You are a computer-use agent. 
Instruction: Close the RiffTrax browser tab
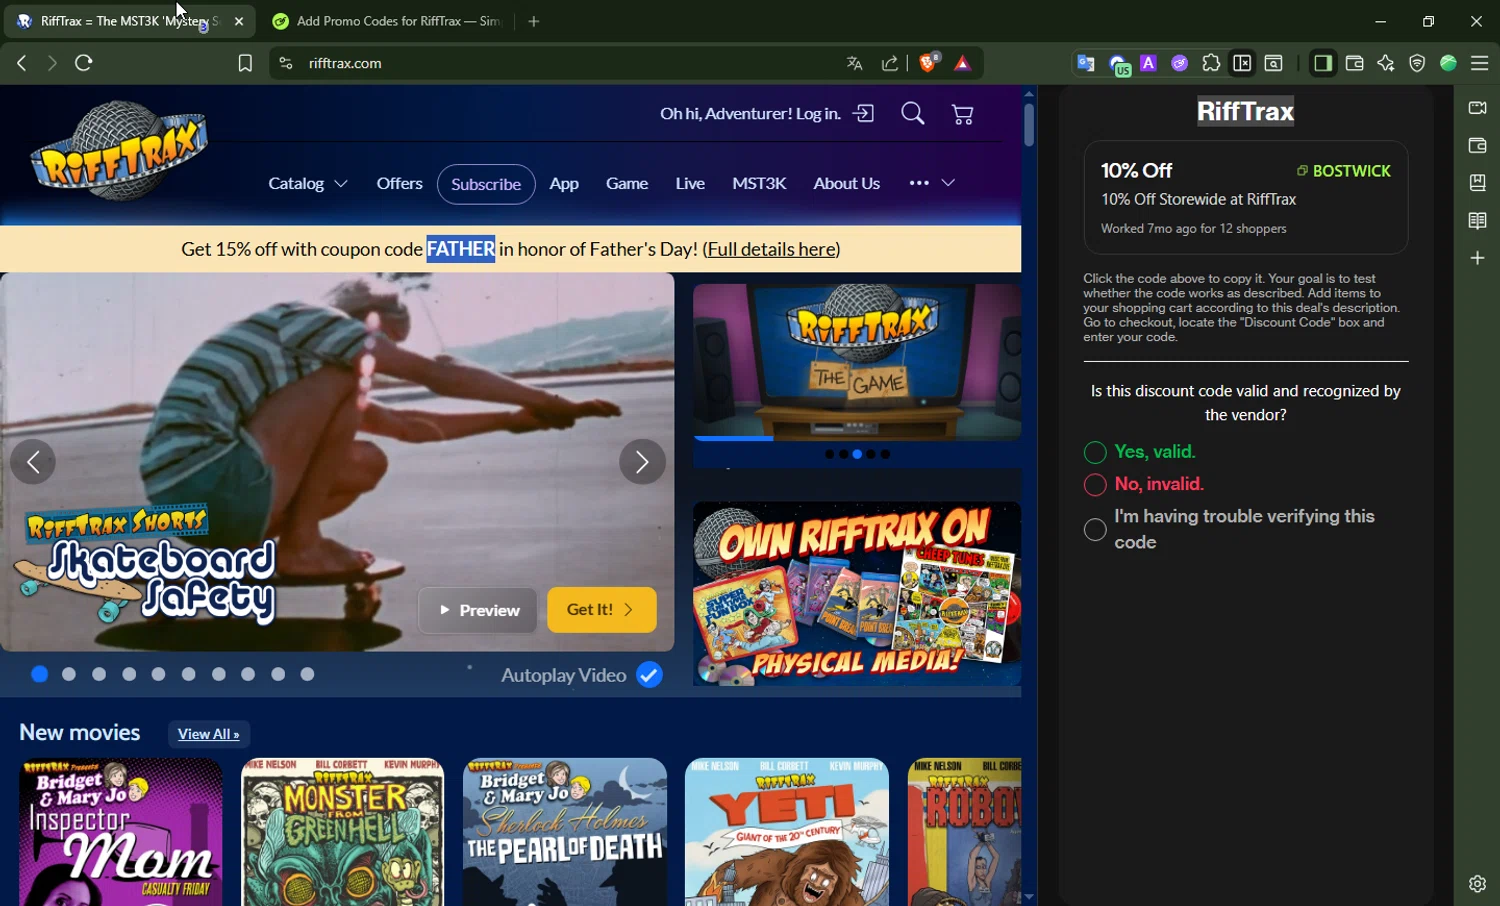[x=239, y=21]
